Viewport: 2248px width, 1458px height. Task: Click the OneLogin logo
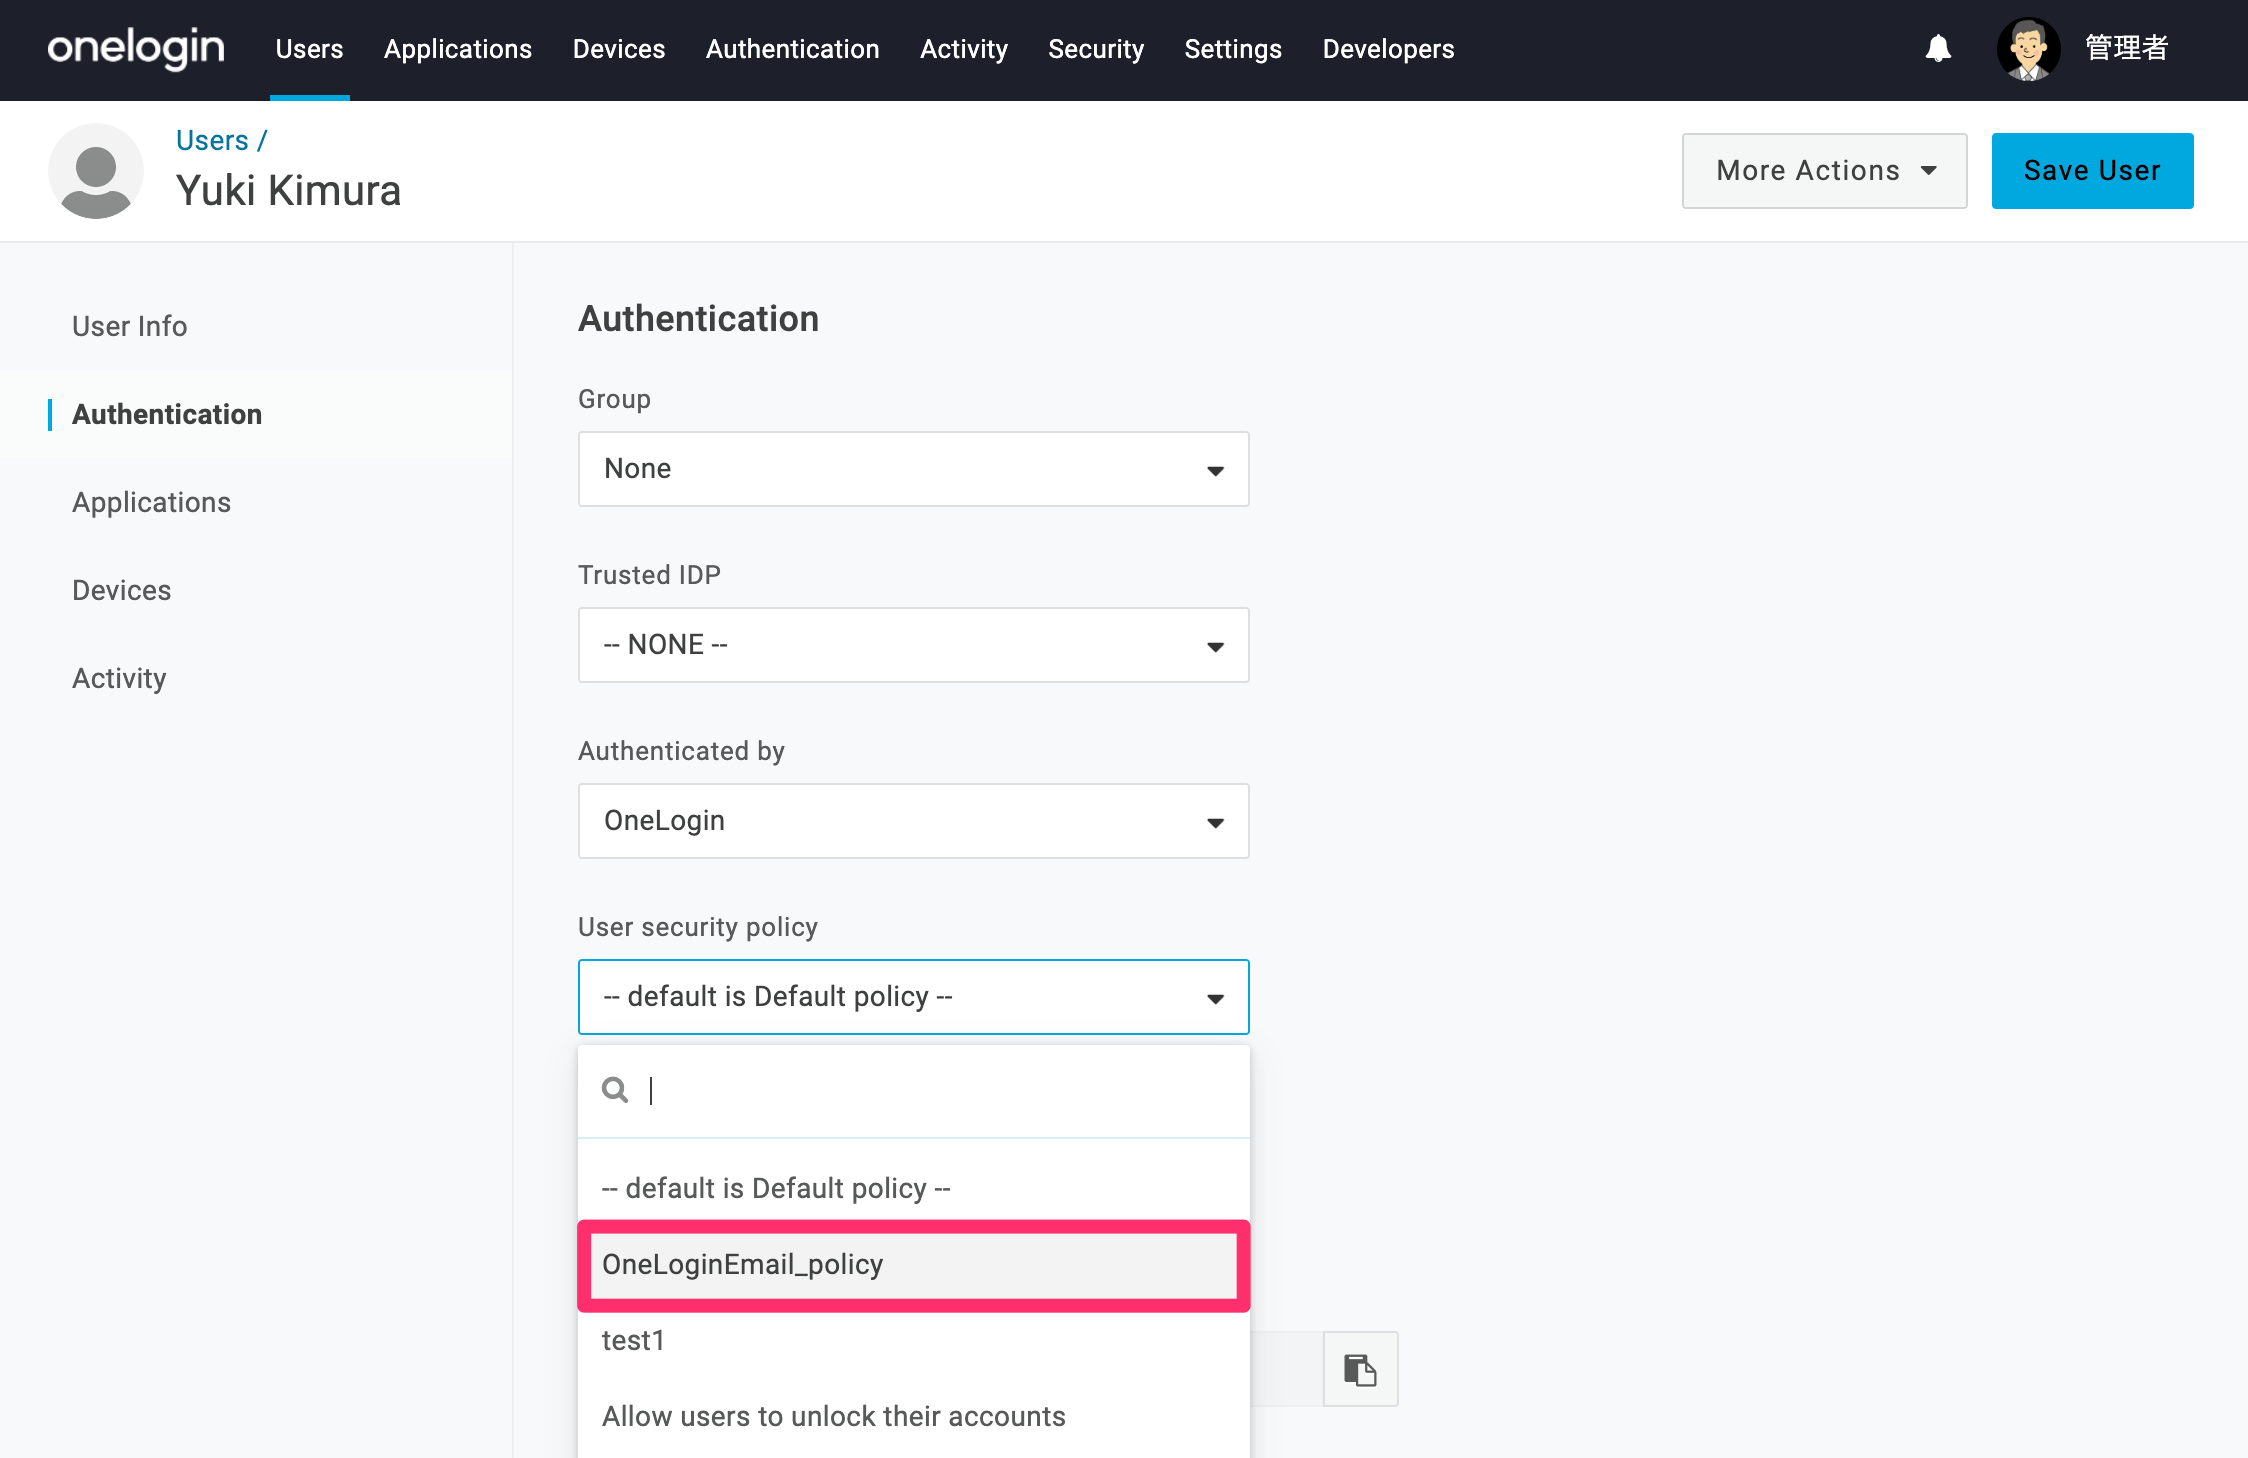point(136,48)
